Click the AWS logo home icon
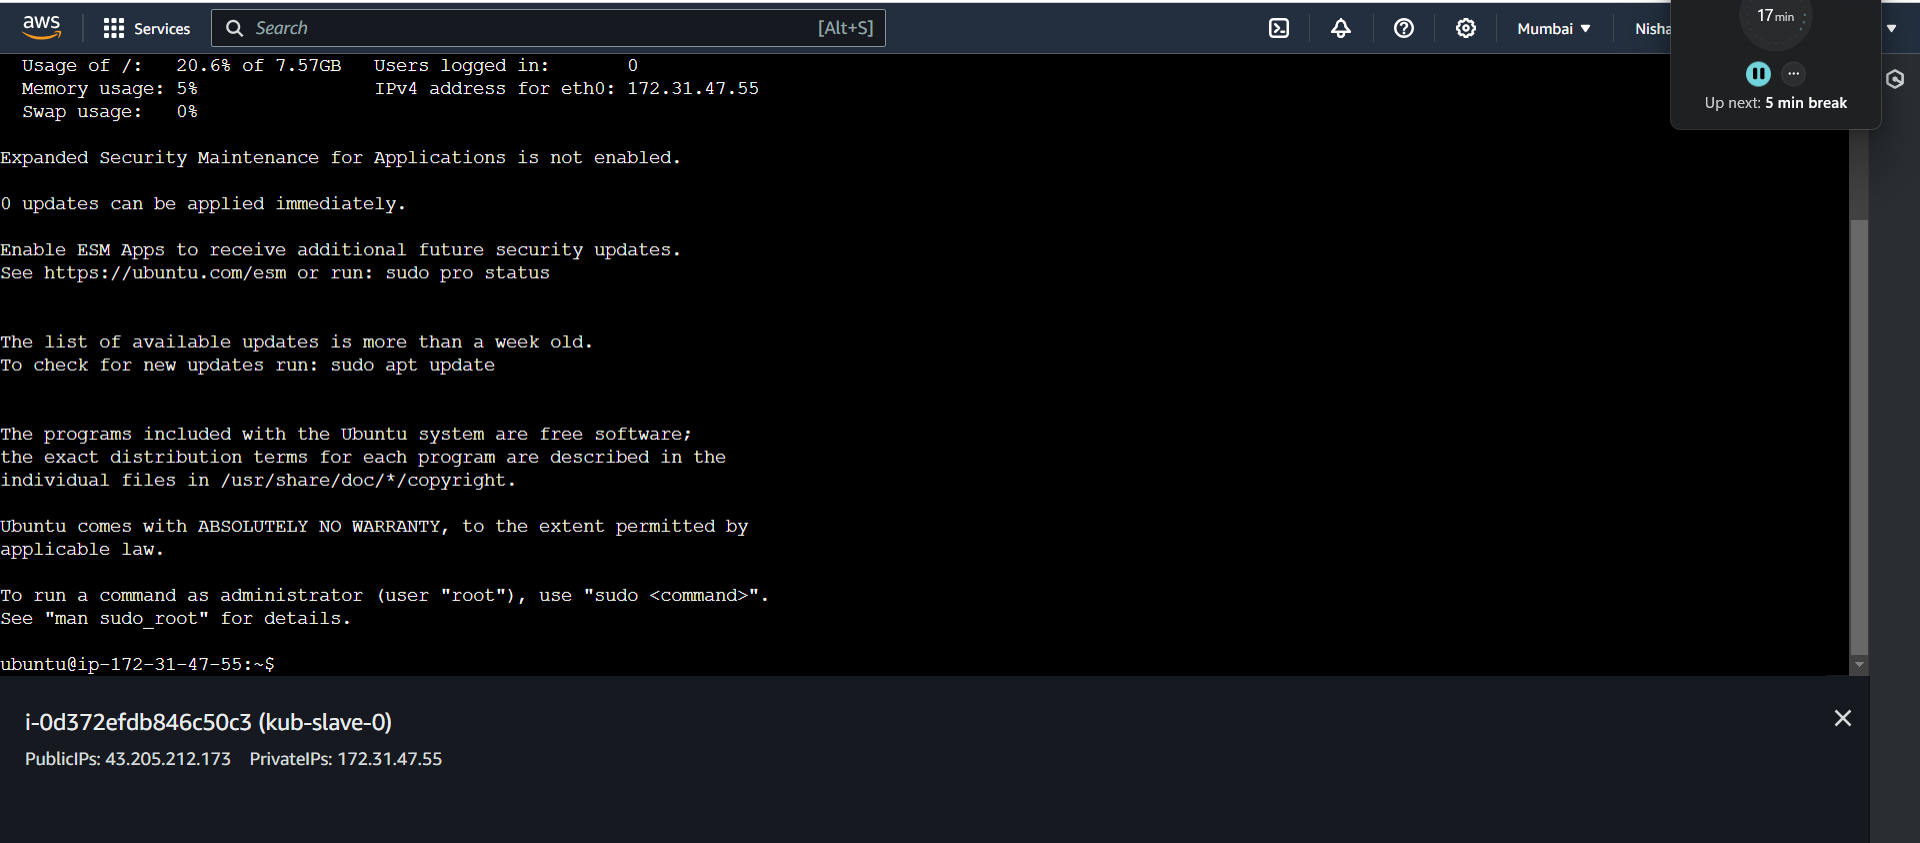The image size is (1920, 843). [41, 27]
